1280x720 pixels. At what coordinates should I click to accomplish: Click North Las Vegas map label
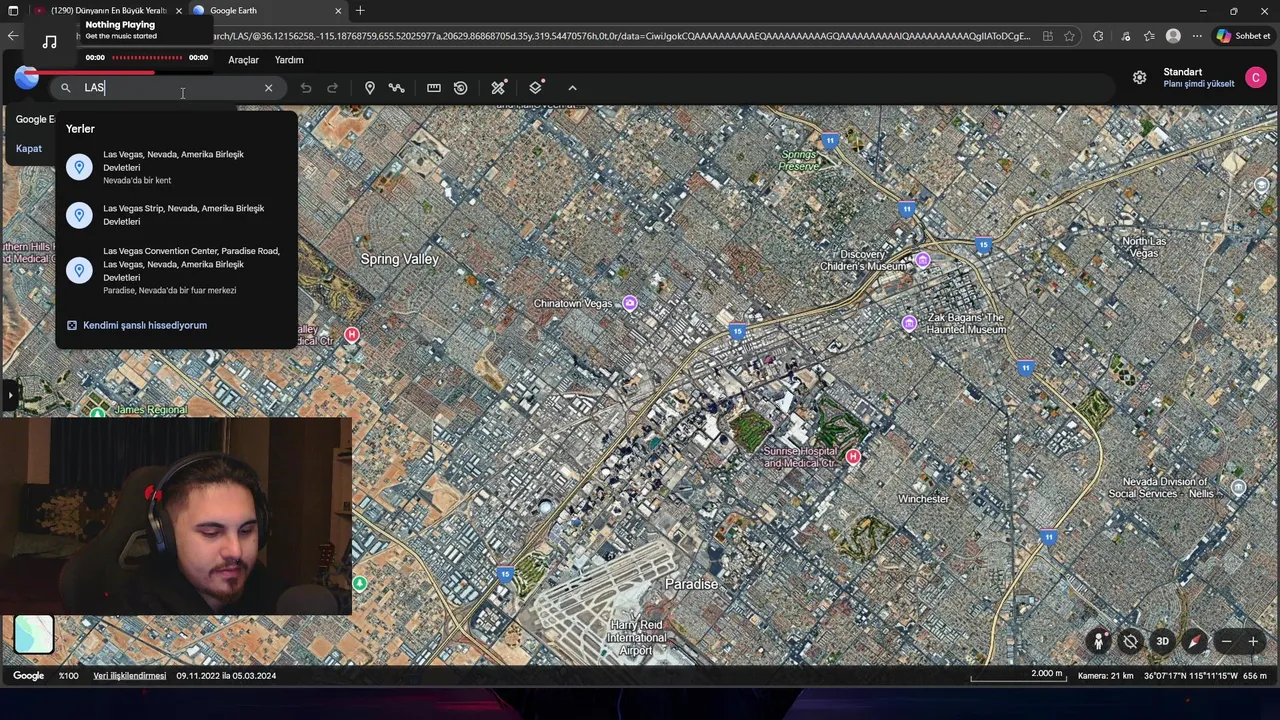pos(1144,247)
